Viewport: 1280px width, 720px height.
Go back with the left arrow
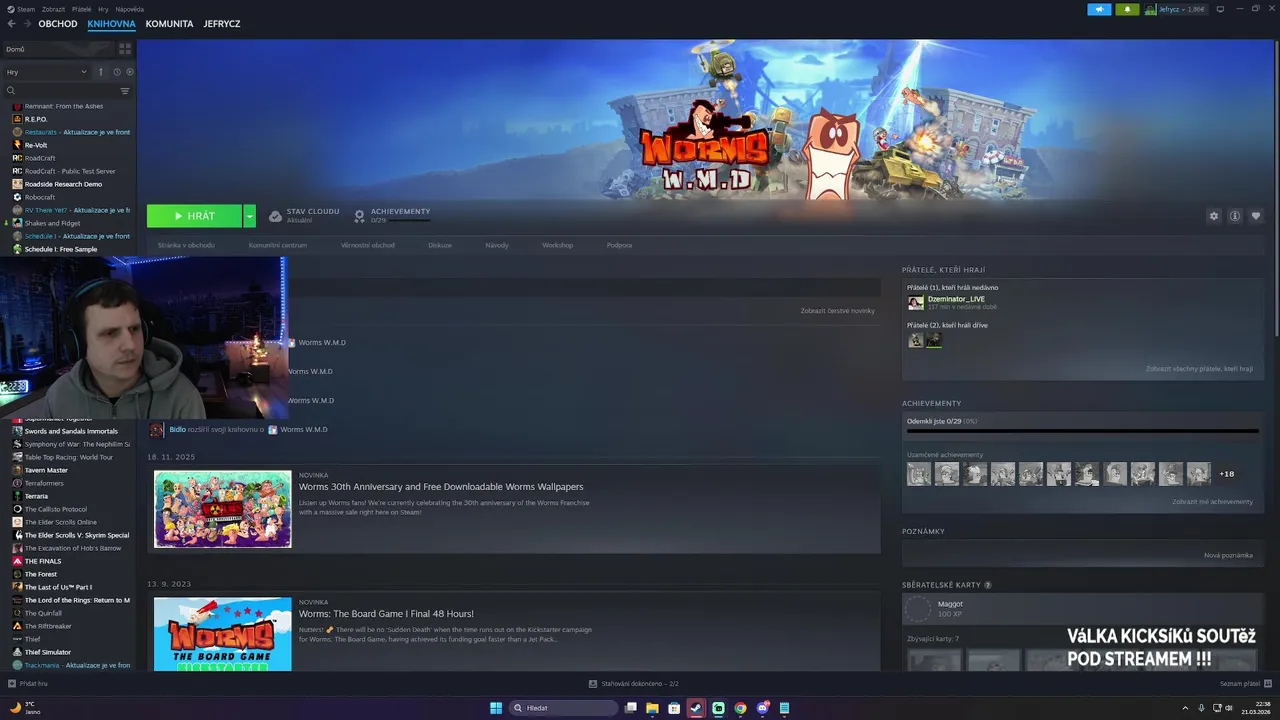click(12, 23)
